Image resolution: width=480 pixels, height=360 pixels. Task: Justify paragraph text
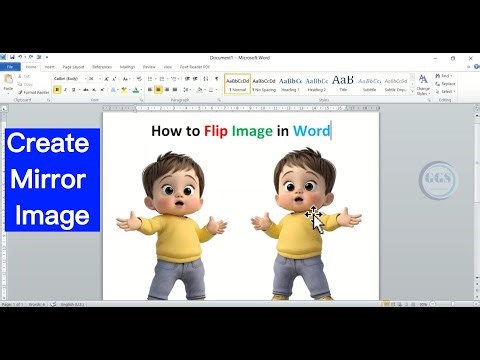click(175, 90)
